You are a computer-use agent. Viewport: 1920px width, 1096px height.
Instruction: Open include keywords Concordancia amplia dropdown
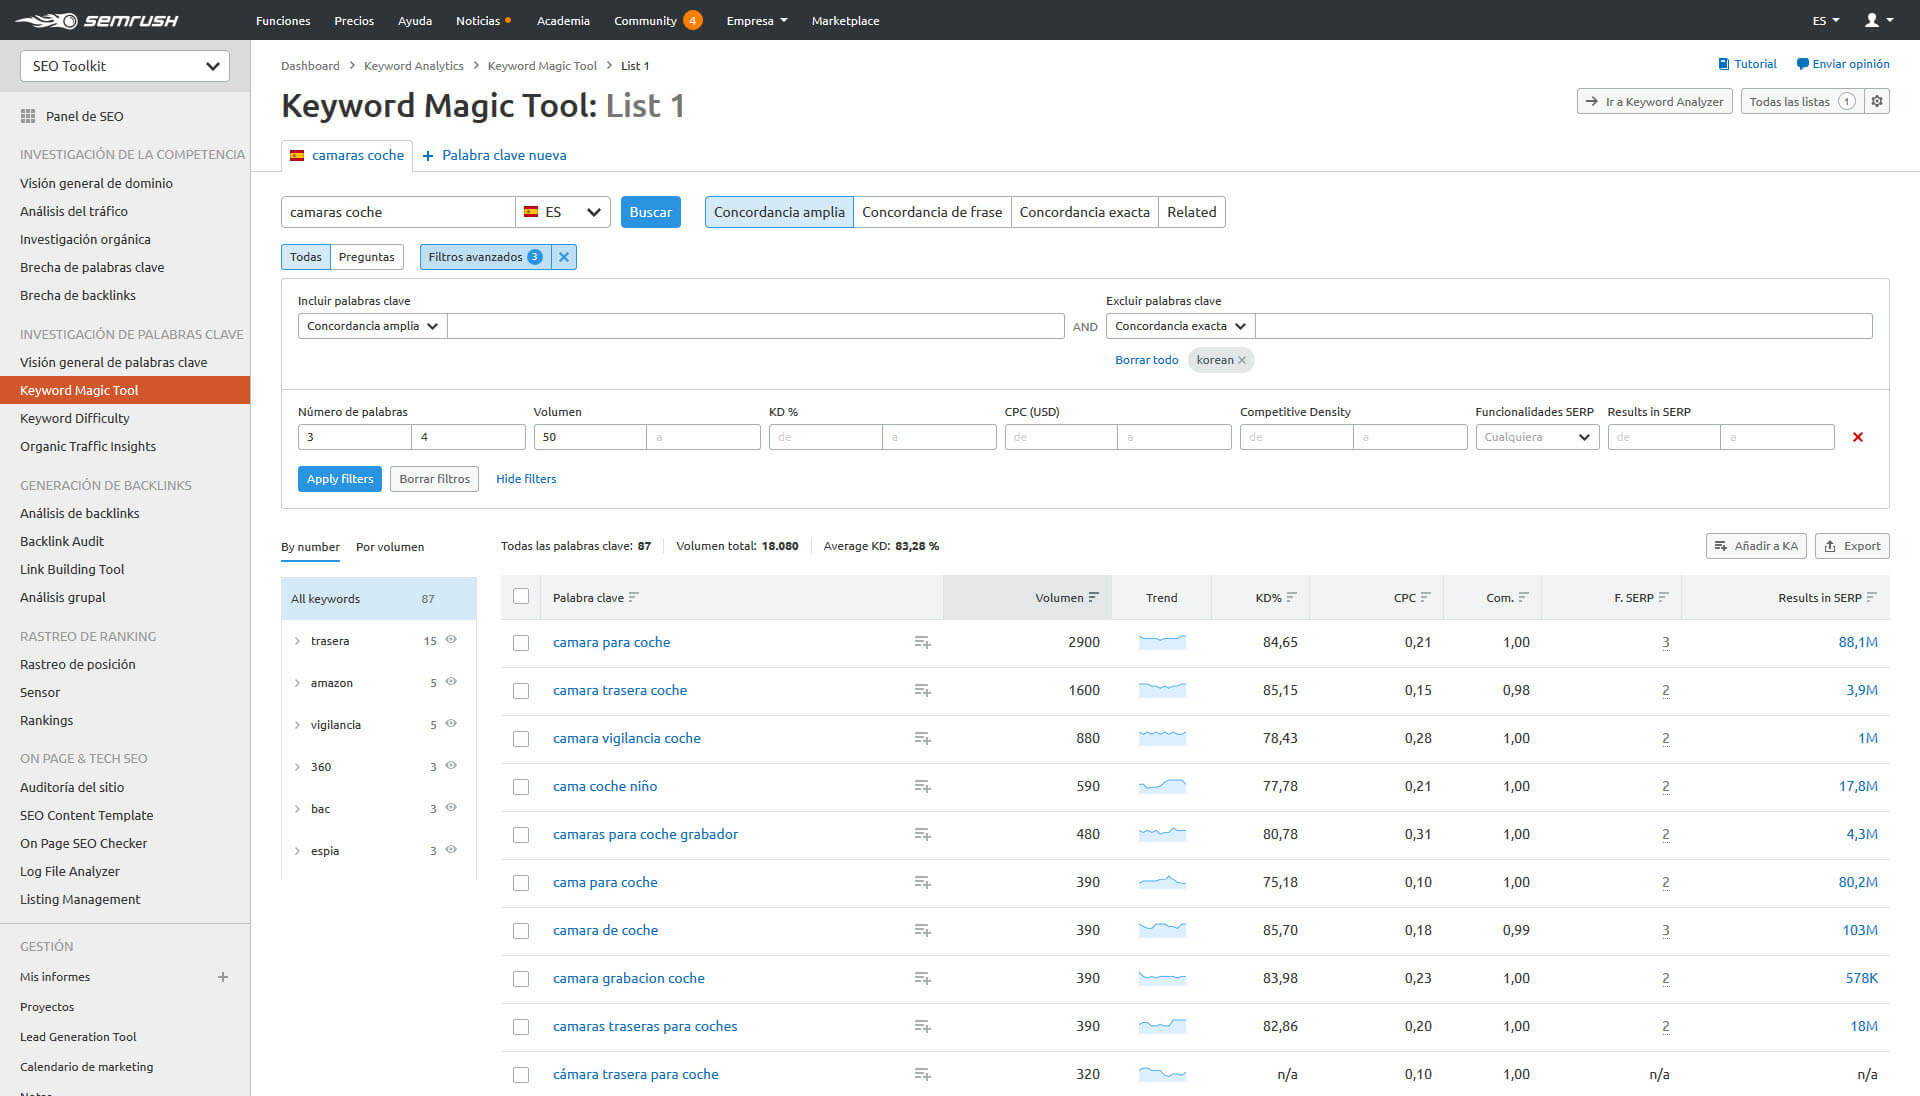point(372,326)
